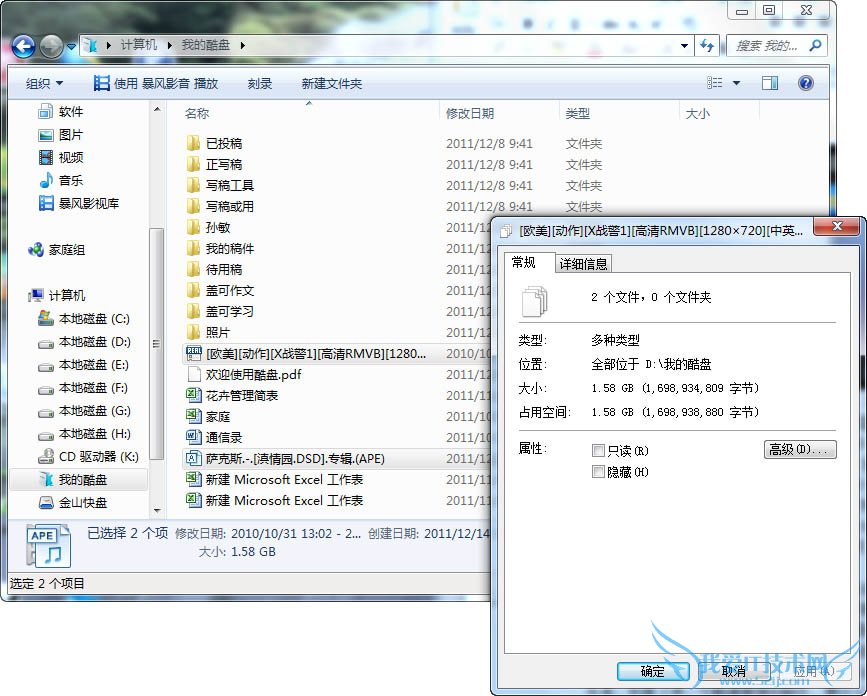Select the 盖可作文 folder icon
The image size is (867, 696).
[193, 290]
